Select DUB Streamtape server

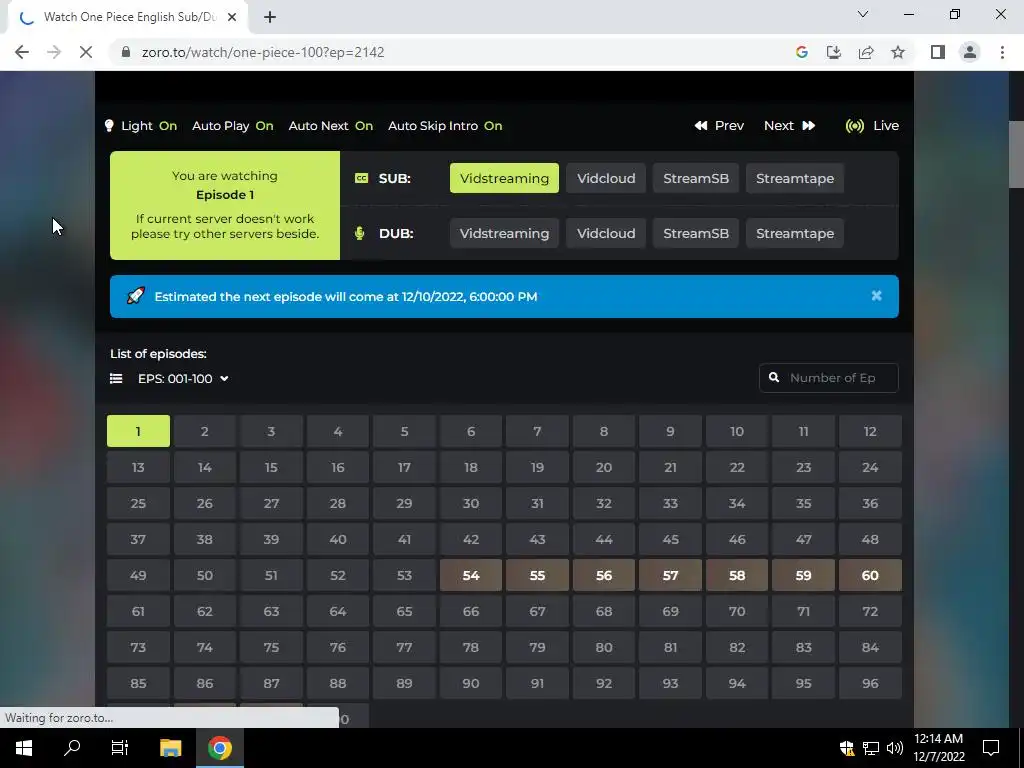coord(795,233)
